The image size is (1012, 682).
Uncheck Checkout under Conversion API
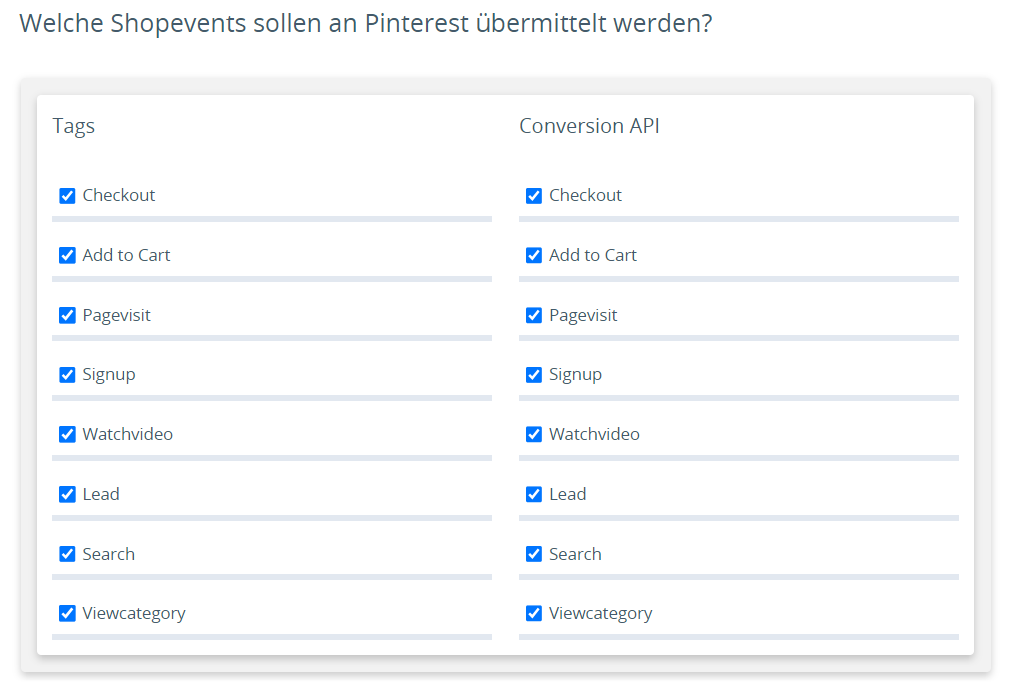point(534,196)
